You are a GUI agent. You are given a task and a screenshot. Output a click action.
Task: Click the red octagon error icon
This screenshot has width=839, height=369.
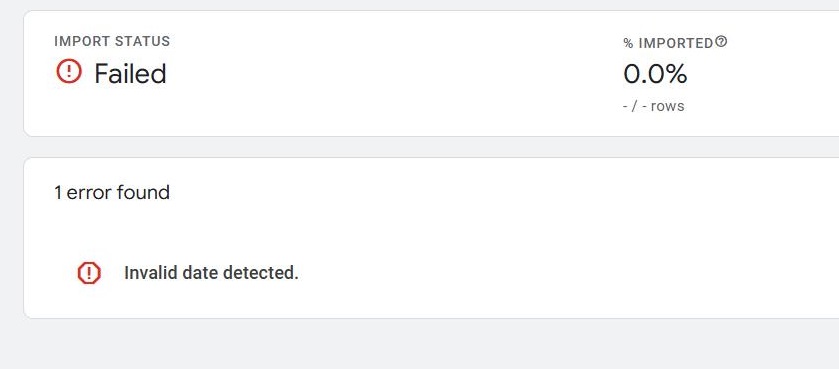pos(89,273)
